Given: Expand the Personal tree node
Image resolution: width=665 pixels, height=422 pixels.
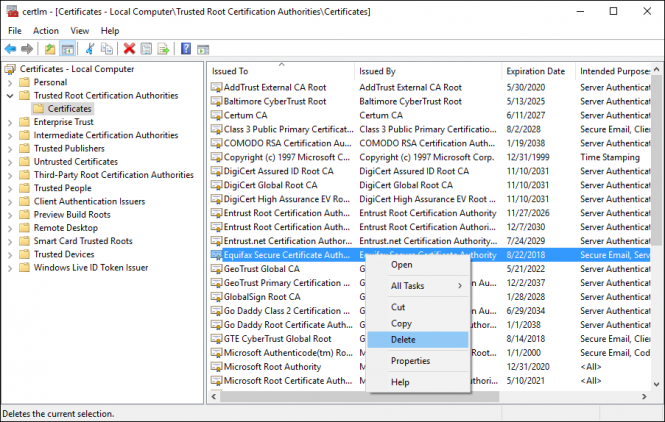Looking at the screenshot, I should tap(10, 83).
